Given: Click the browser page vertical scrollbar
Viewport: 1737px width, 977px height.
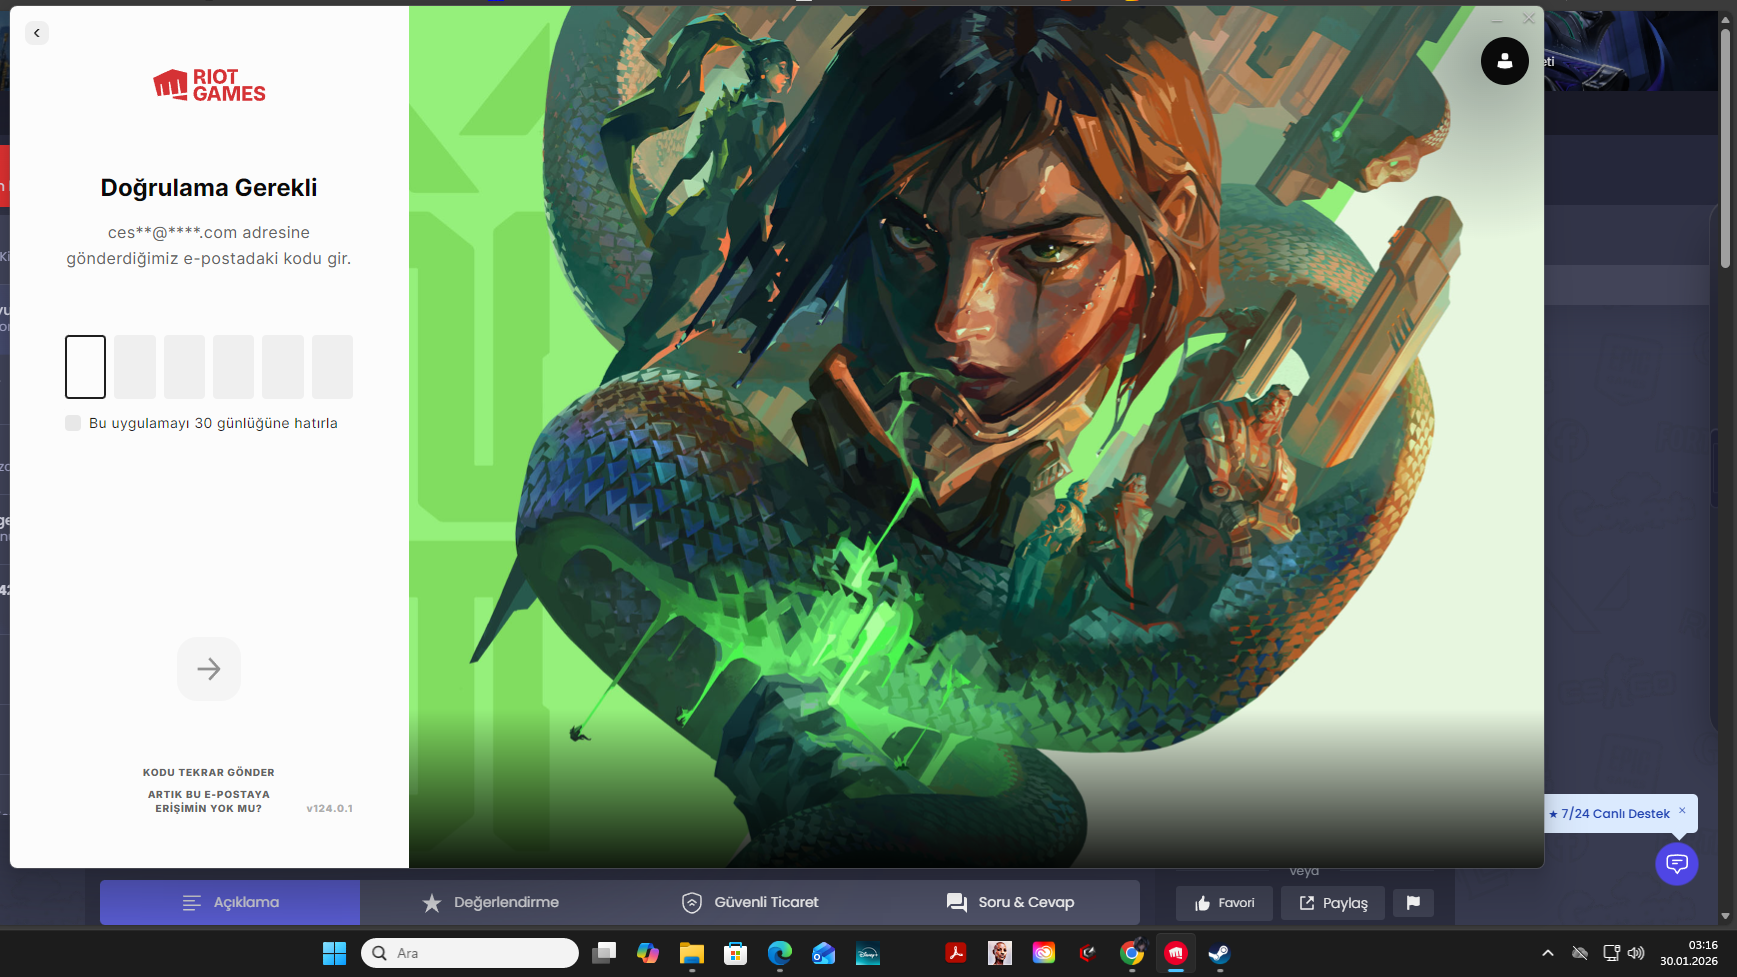Looking at the screenshot, I should pyautogui.click(x=1725, y=150).
